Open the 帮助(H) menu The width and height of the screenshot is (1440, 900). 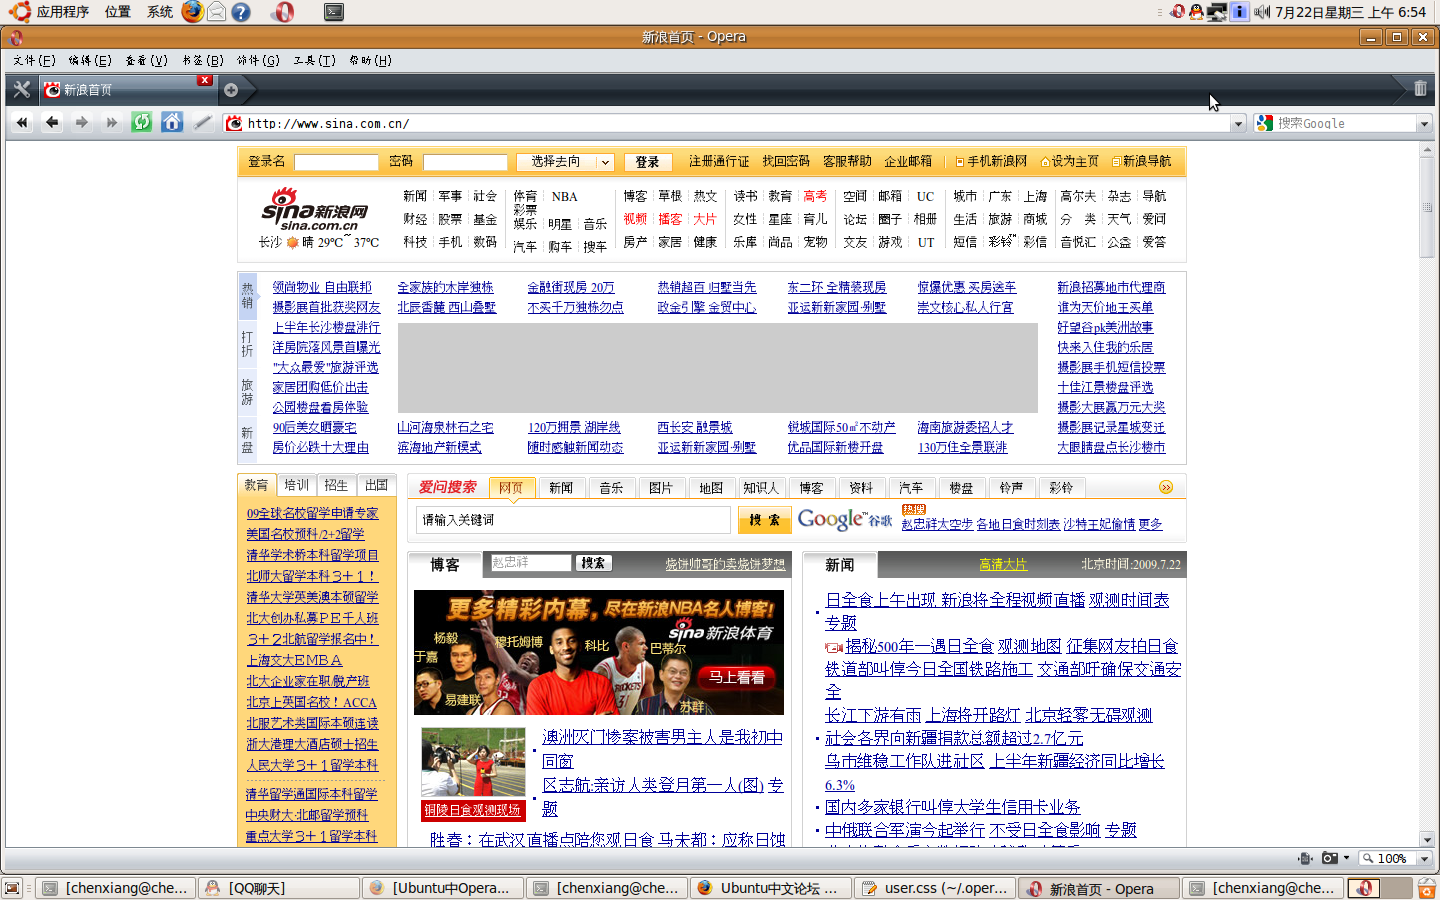(x=370, y=60)
